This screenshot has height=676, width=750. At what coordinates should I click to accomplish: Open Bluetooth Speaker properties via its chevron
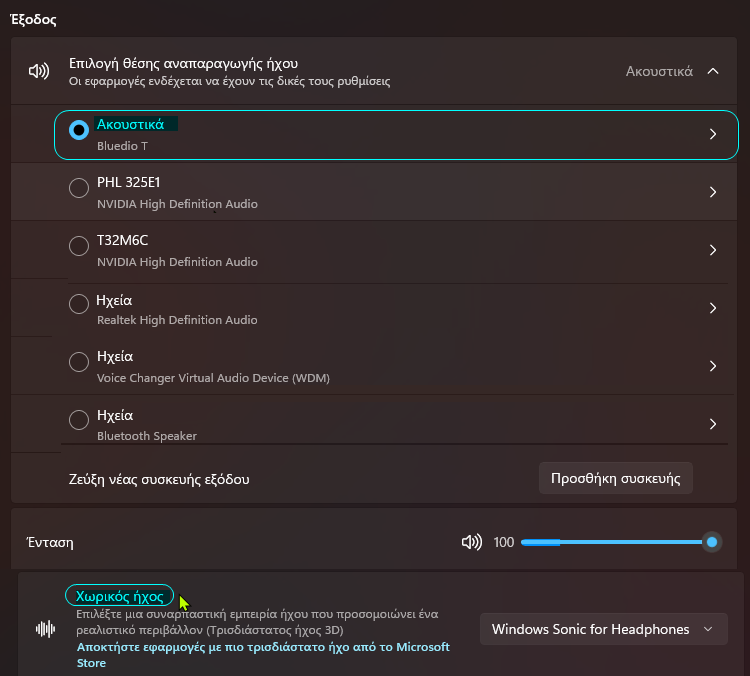click(x=713, y=424)
